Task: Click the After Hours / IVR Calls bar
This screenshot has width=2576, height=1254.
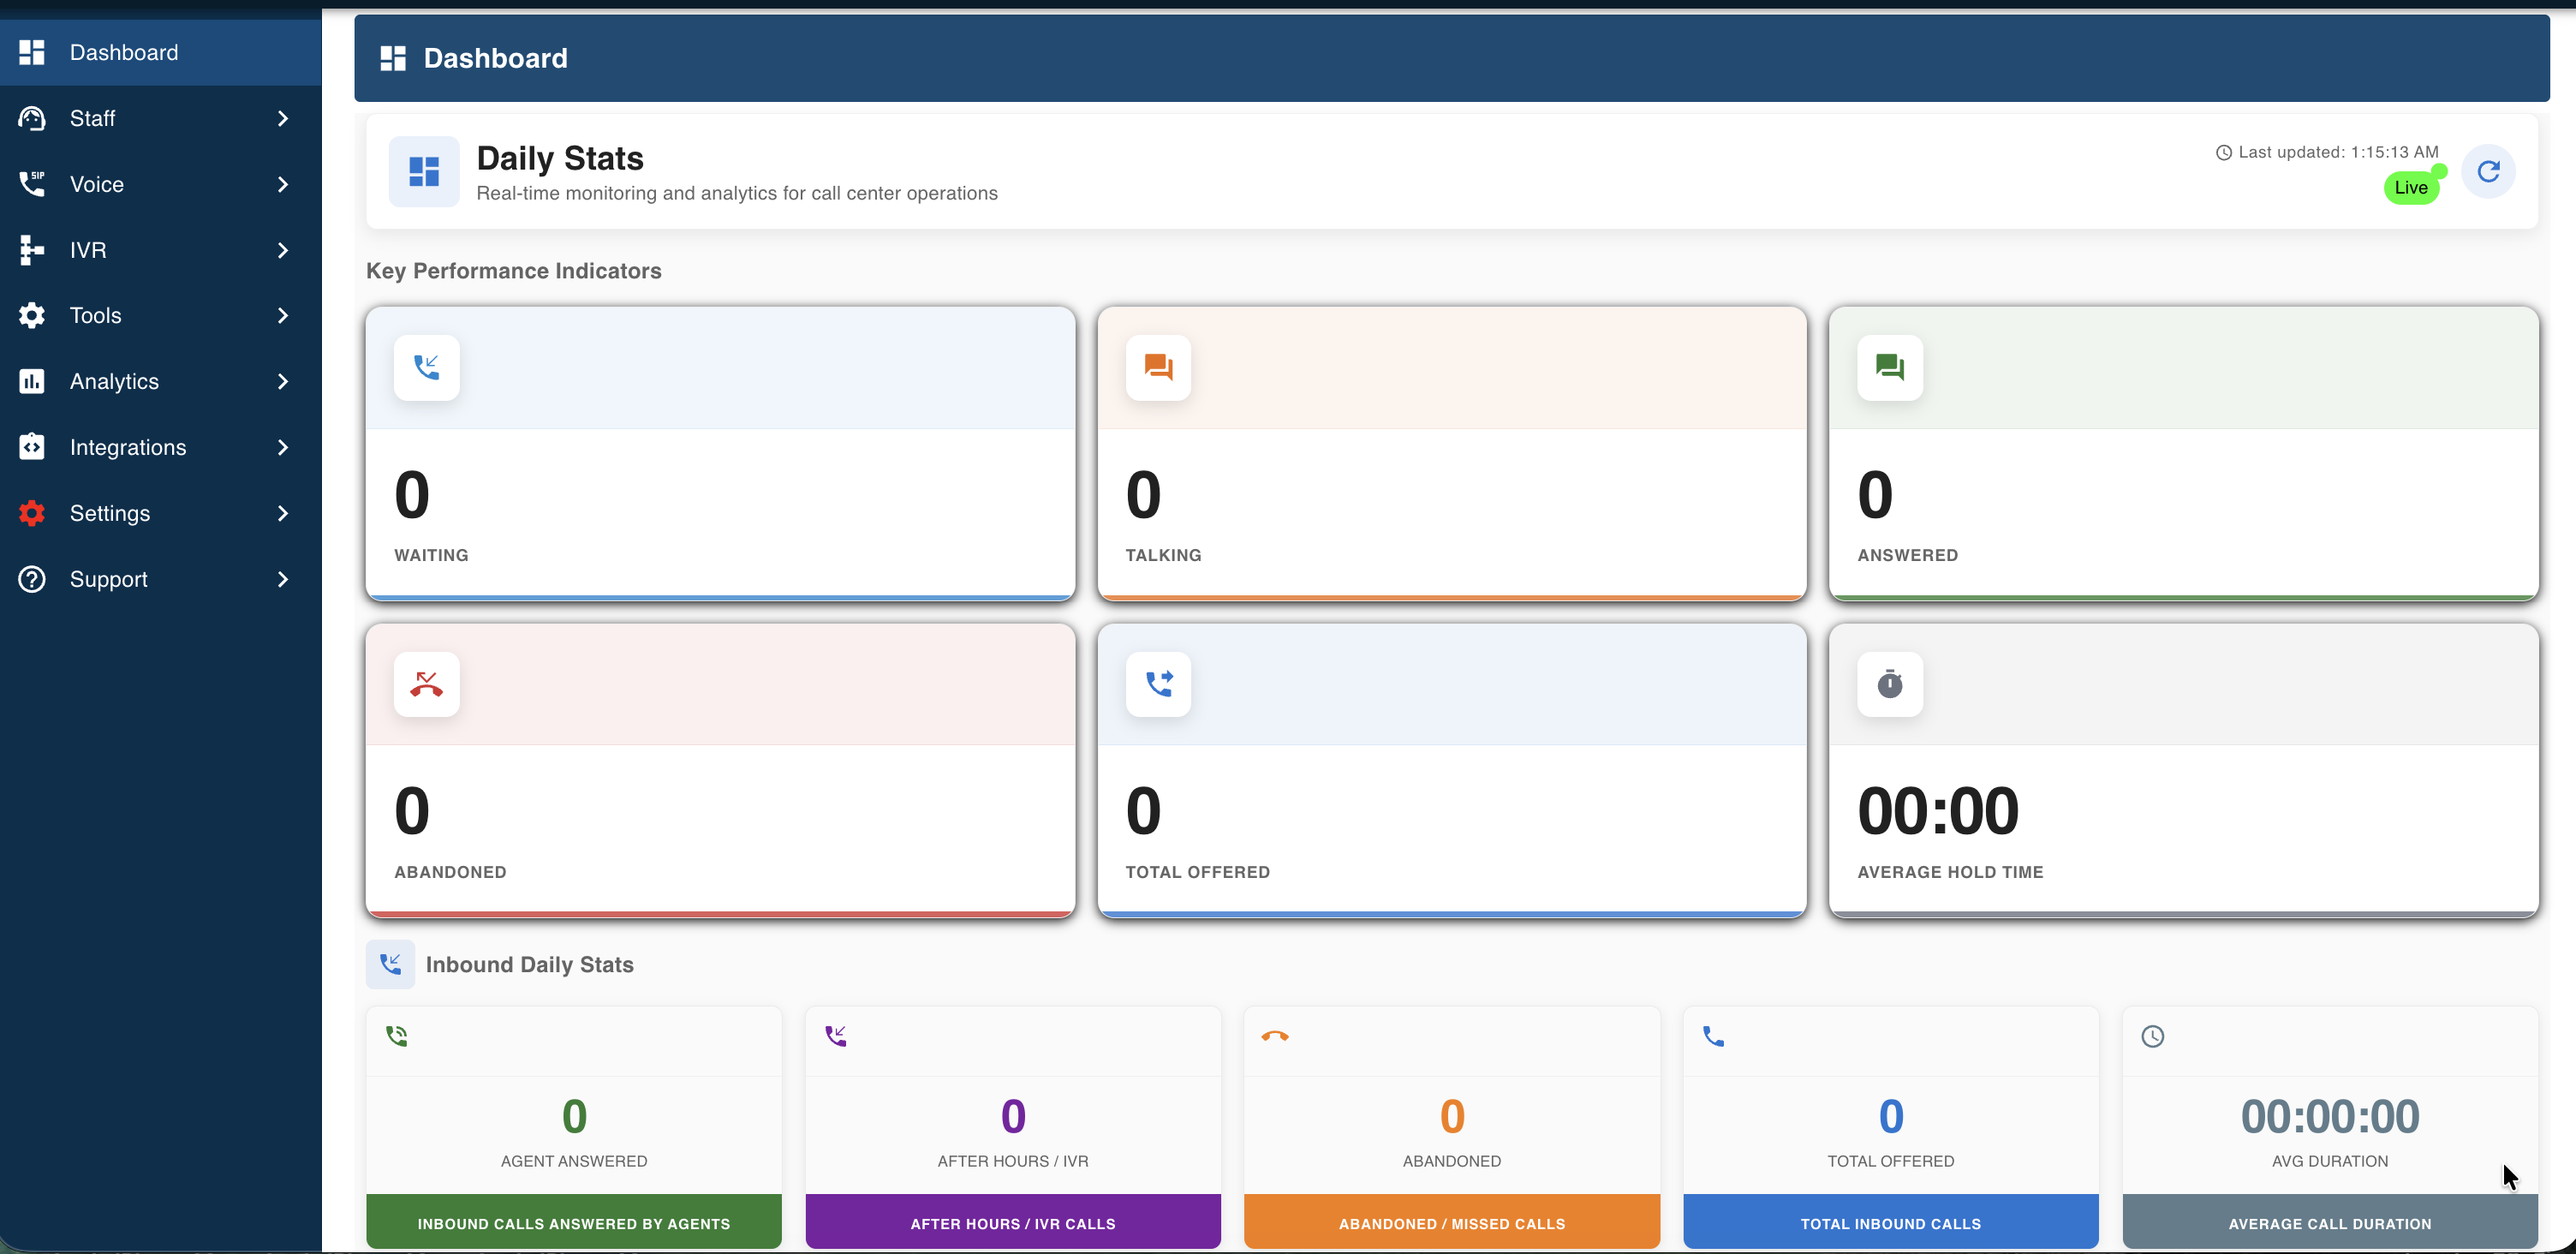Action: click(x=1013, y=1222)
